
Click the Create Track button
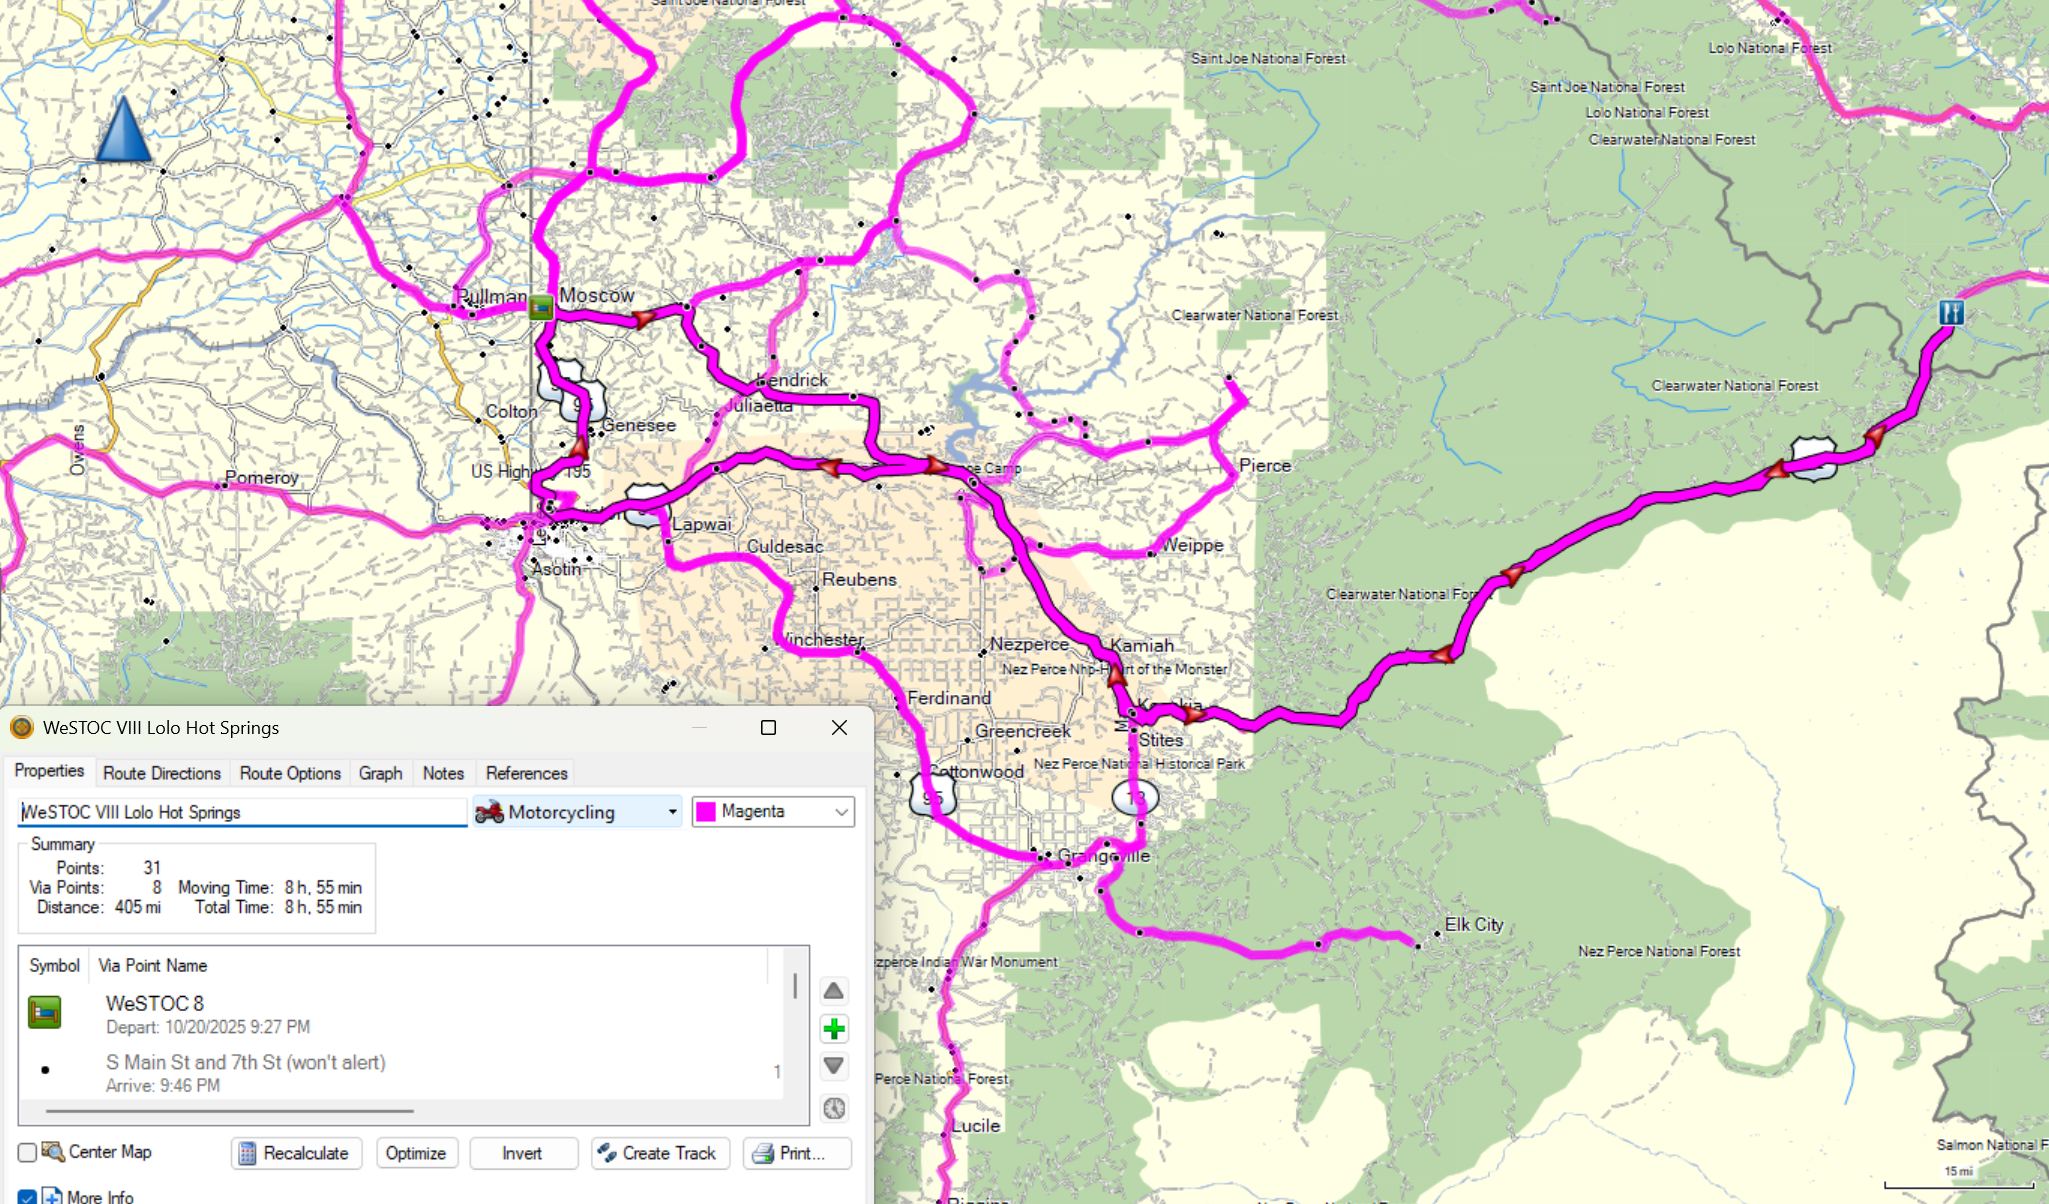tap(660, 1153)
